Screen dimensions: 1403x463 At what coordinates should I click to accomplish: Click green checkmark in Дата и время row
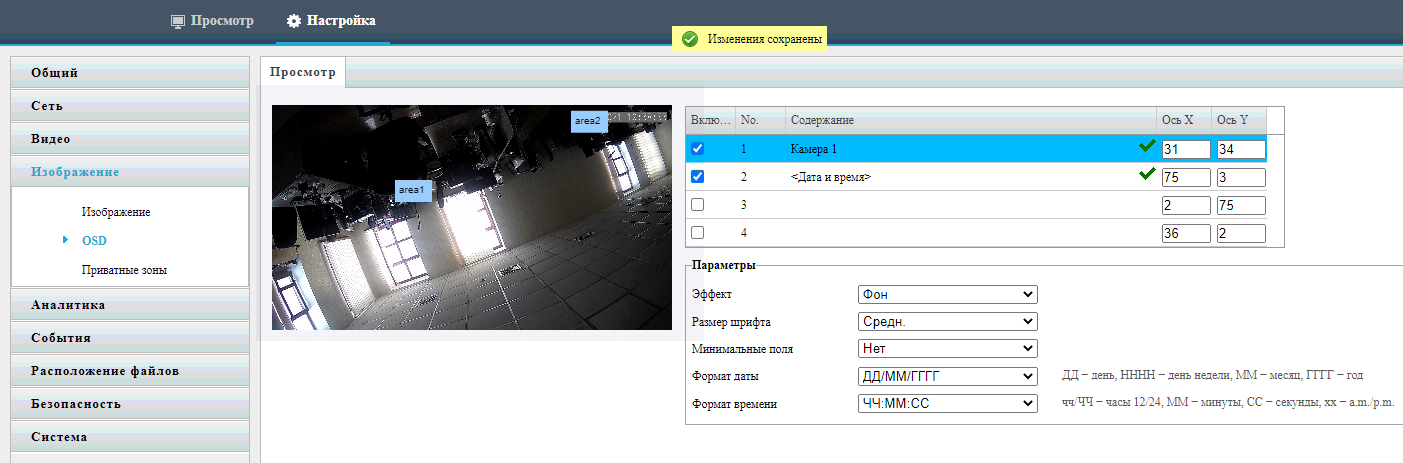pos(1147,175)
